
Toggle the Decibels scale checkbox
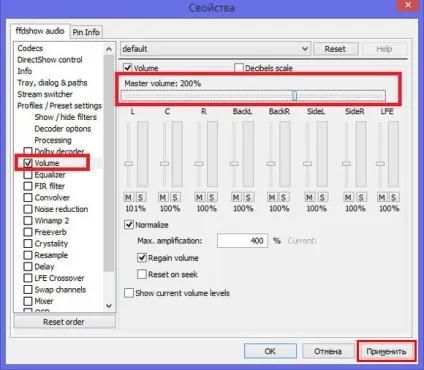point(239,68)
